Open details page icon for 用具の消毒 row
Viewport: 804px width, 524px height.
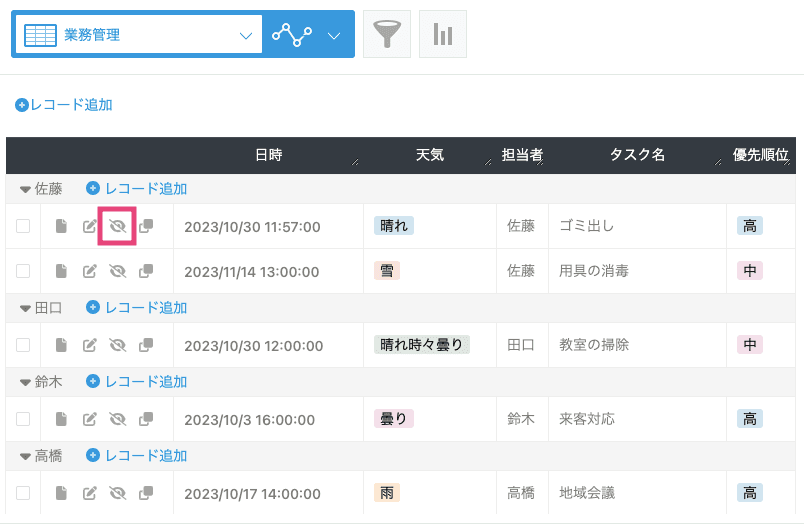[61, 271]
